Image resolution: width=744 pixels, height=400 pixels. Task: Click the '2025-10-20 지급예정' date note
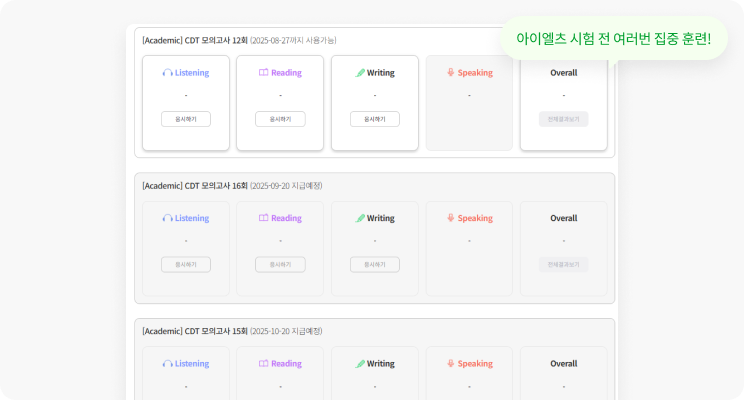(287, 331)
